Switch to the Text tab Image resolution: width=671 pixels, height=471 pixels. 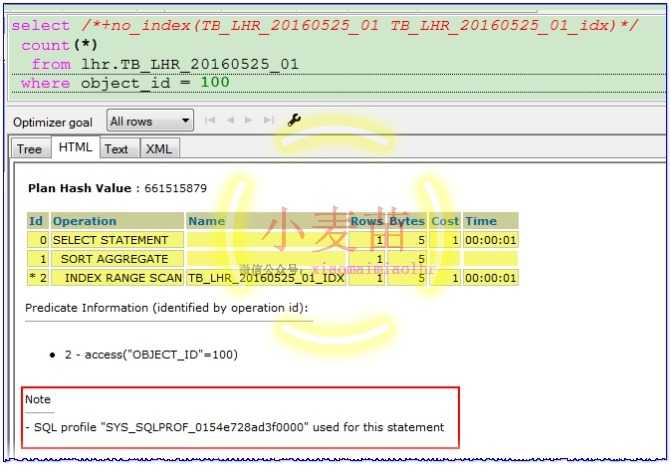pyautogui.click(x=116, y=149)
